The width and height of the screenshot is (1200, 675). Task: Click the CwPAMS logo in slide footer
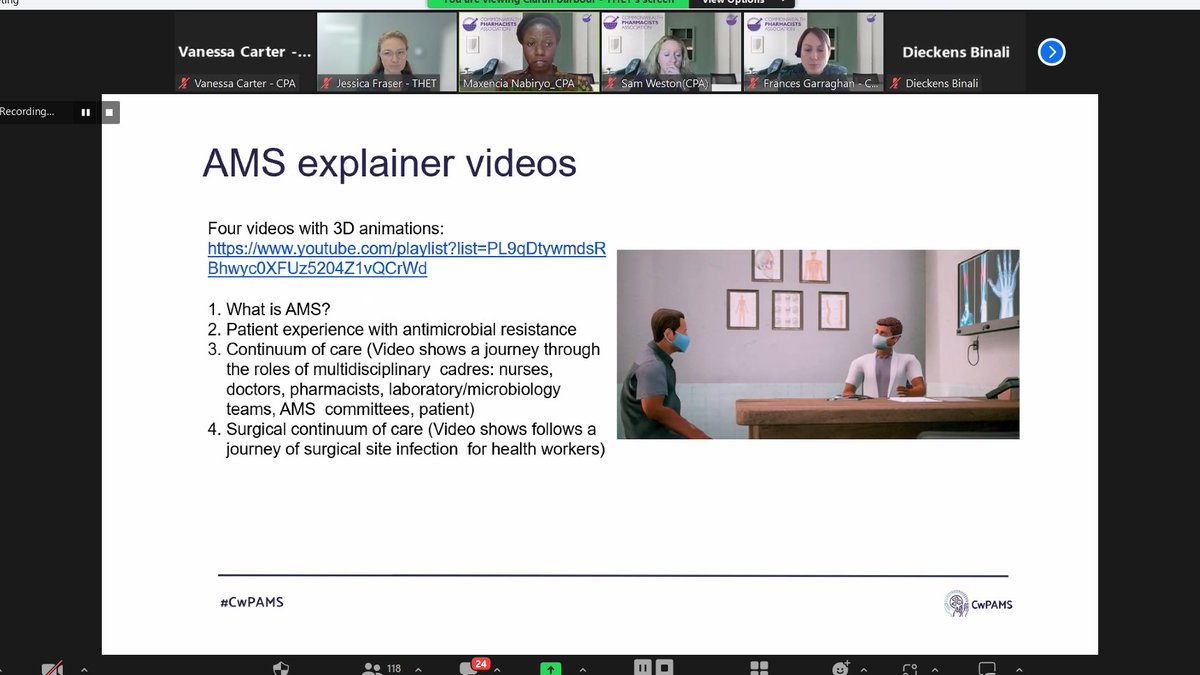(978, 603)
